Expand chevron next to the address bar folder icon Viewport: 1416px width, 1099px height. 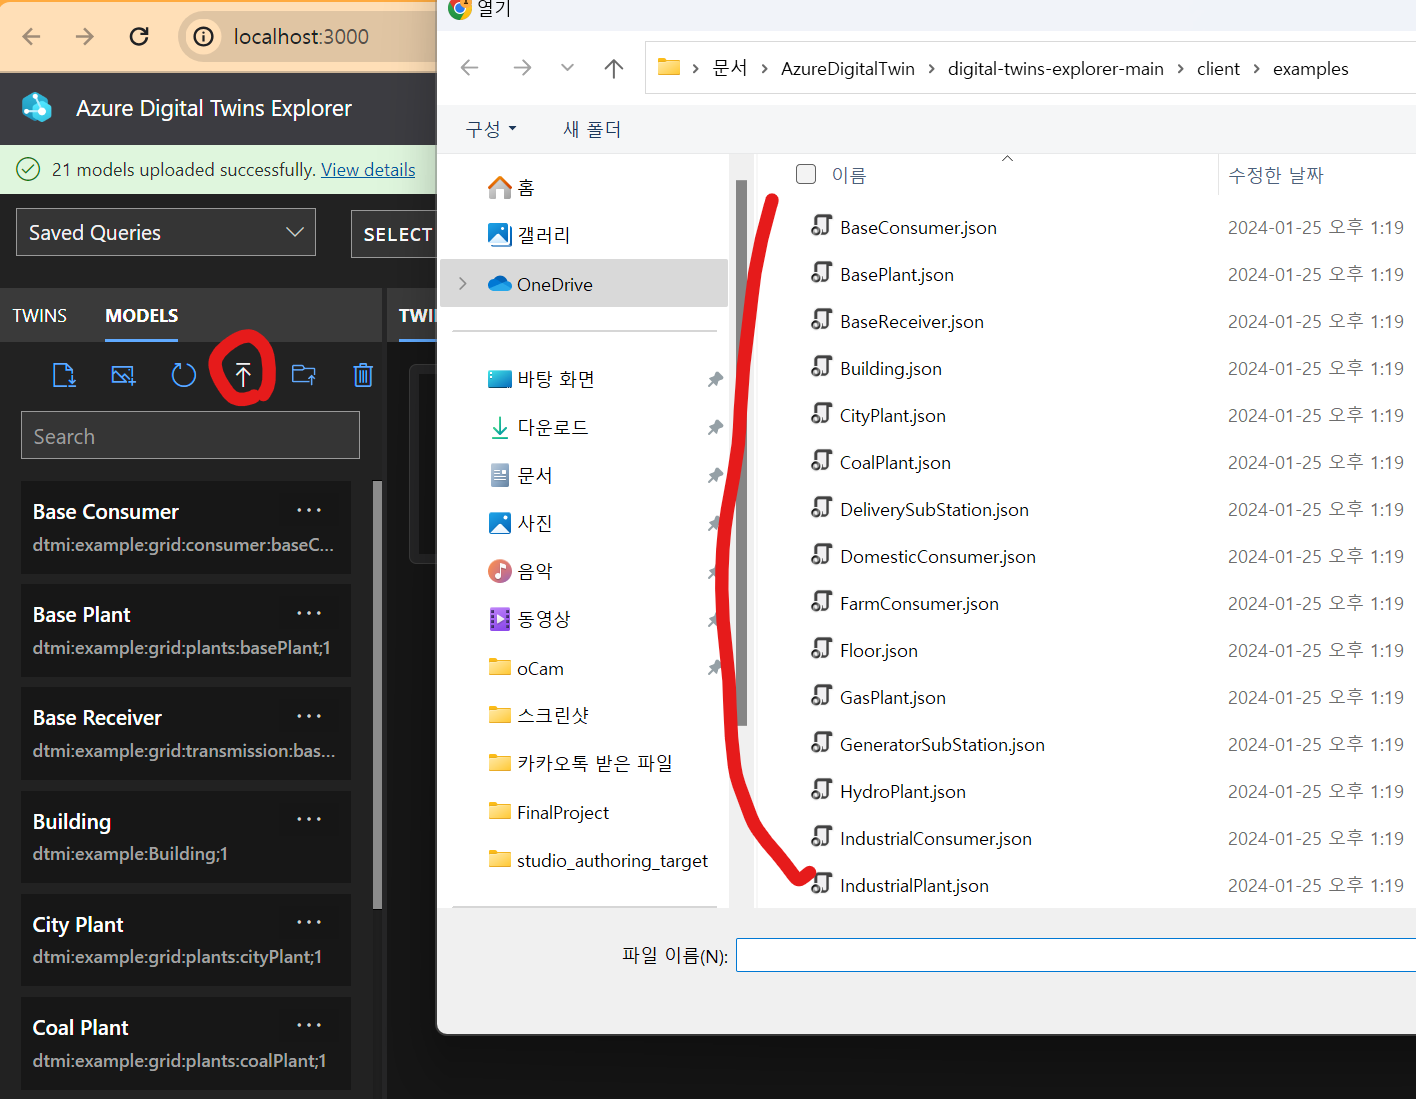(696, 69)
